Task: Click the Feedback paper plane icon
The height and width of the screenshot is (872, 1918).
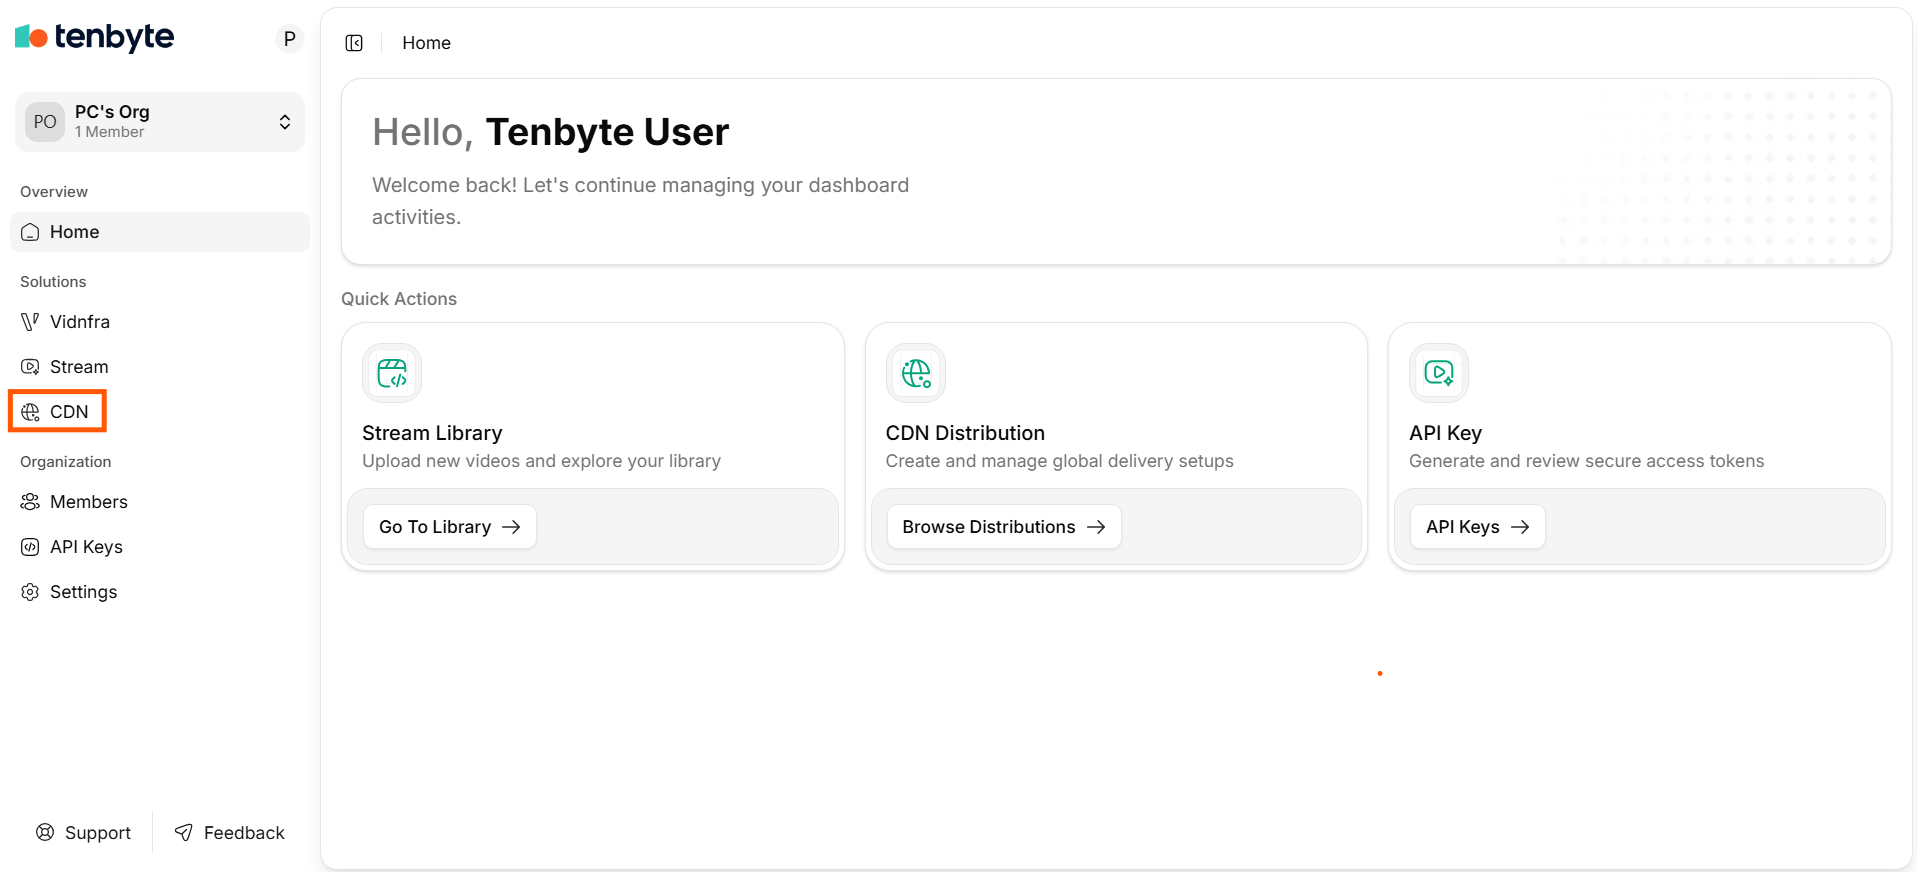Action: click(184, 832)
